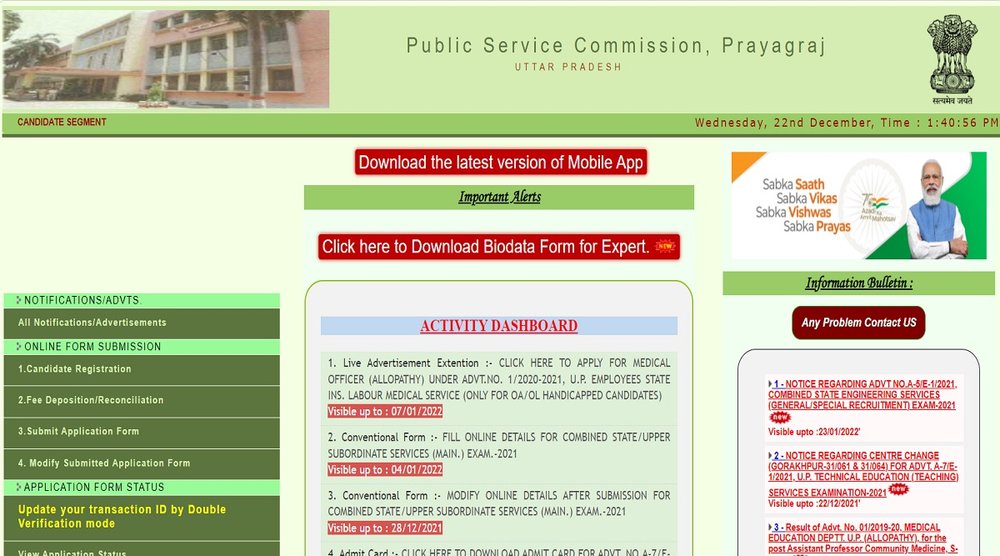The height and width of the screenshot is (556, 1000).
Task: Open Update transaction ID by Double Verification
Action: (122, 516)
